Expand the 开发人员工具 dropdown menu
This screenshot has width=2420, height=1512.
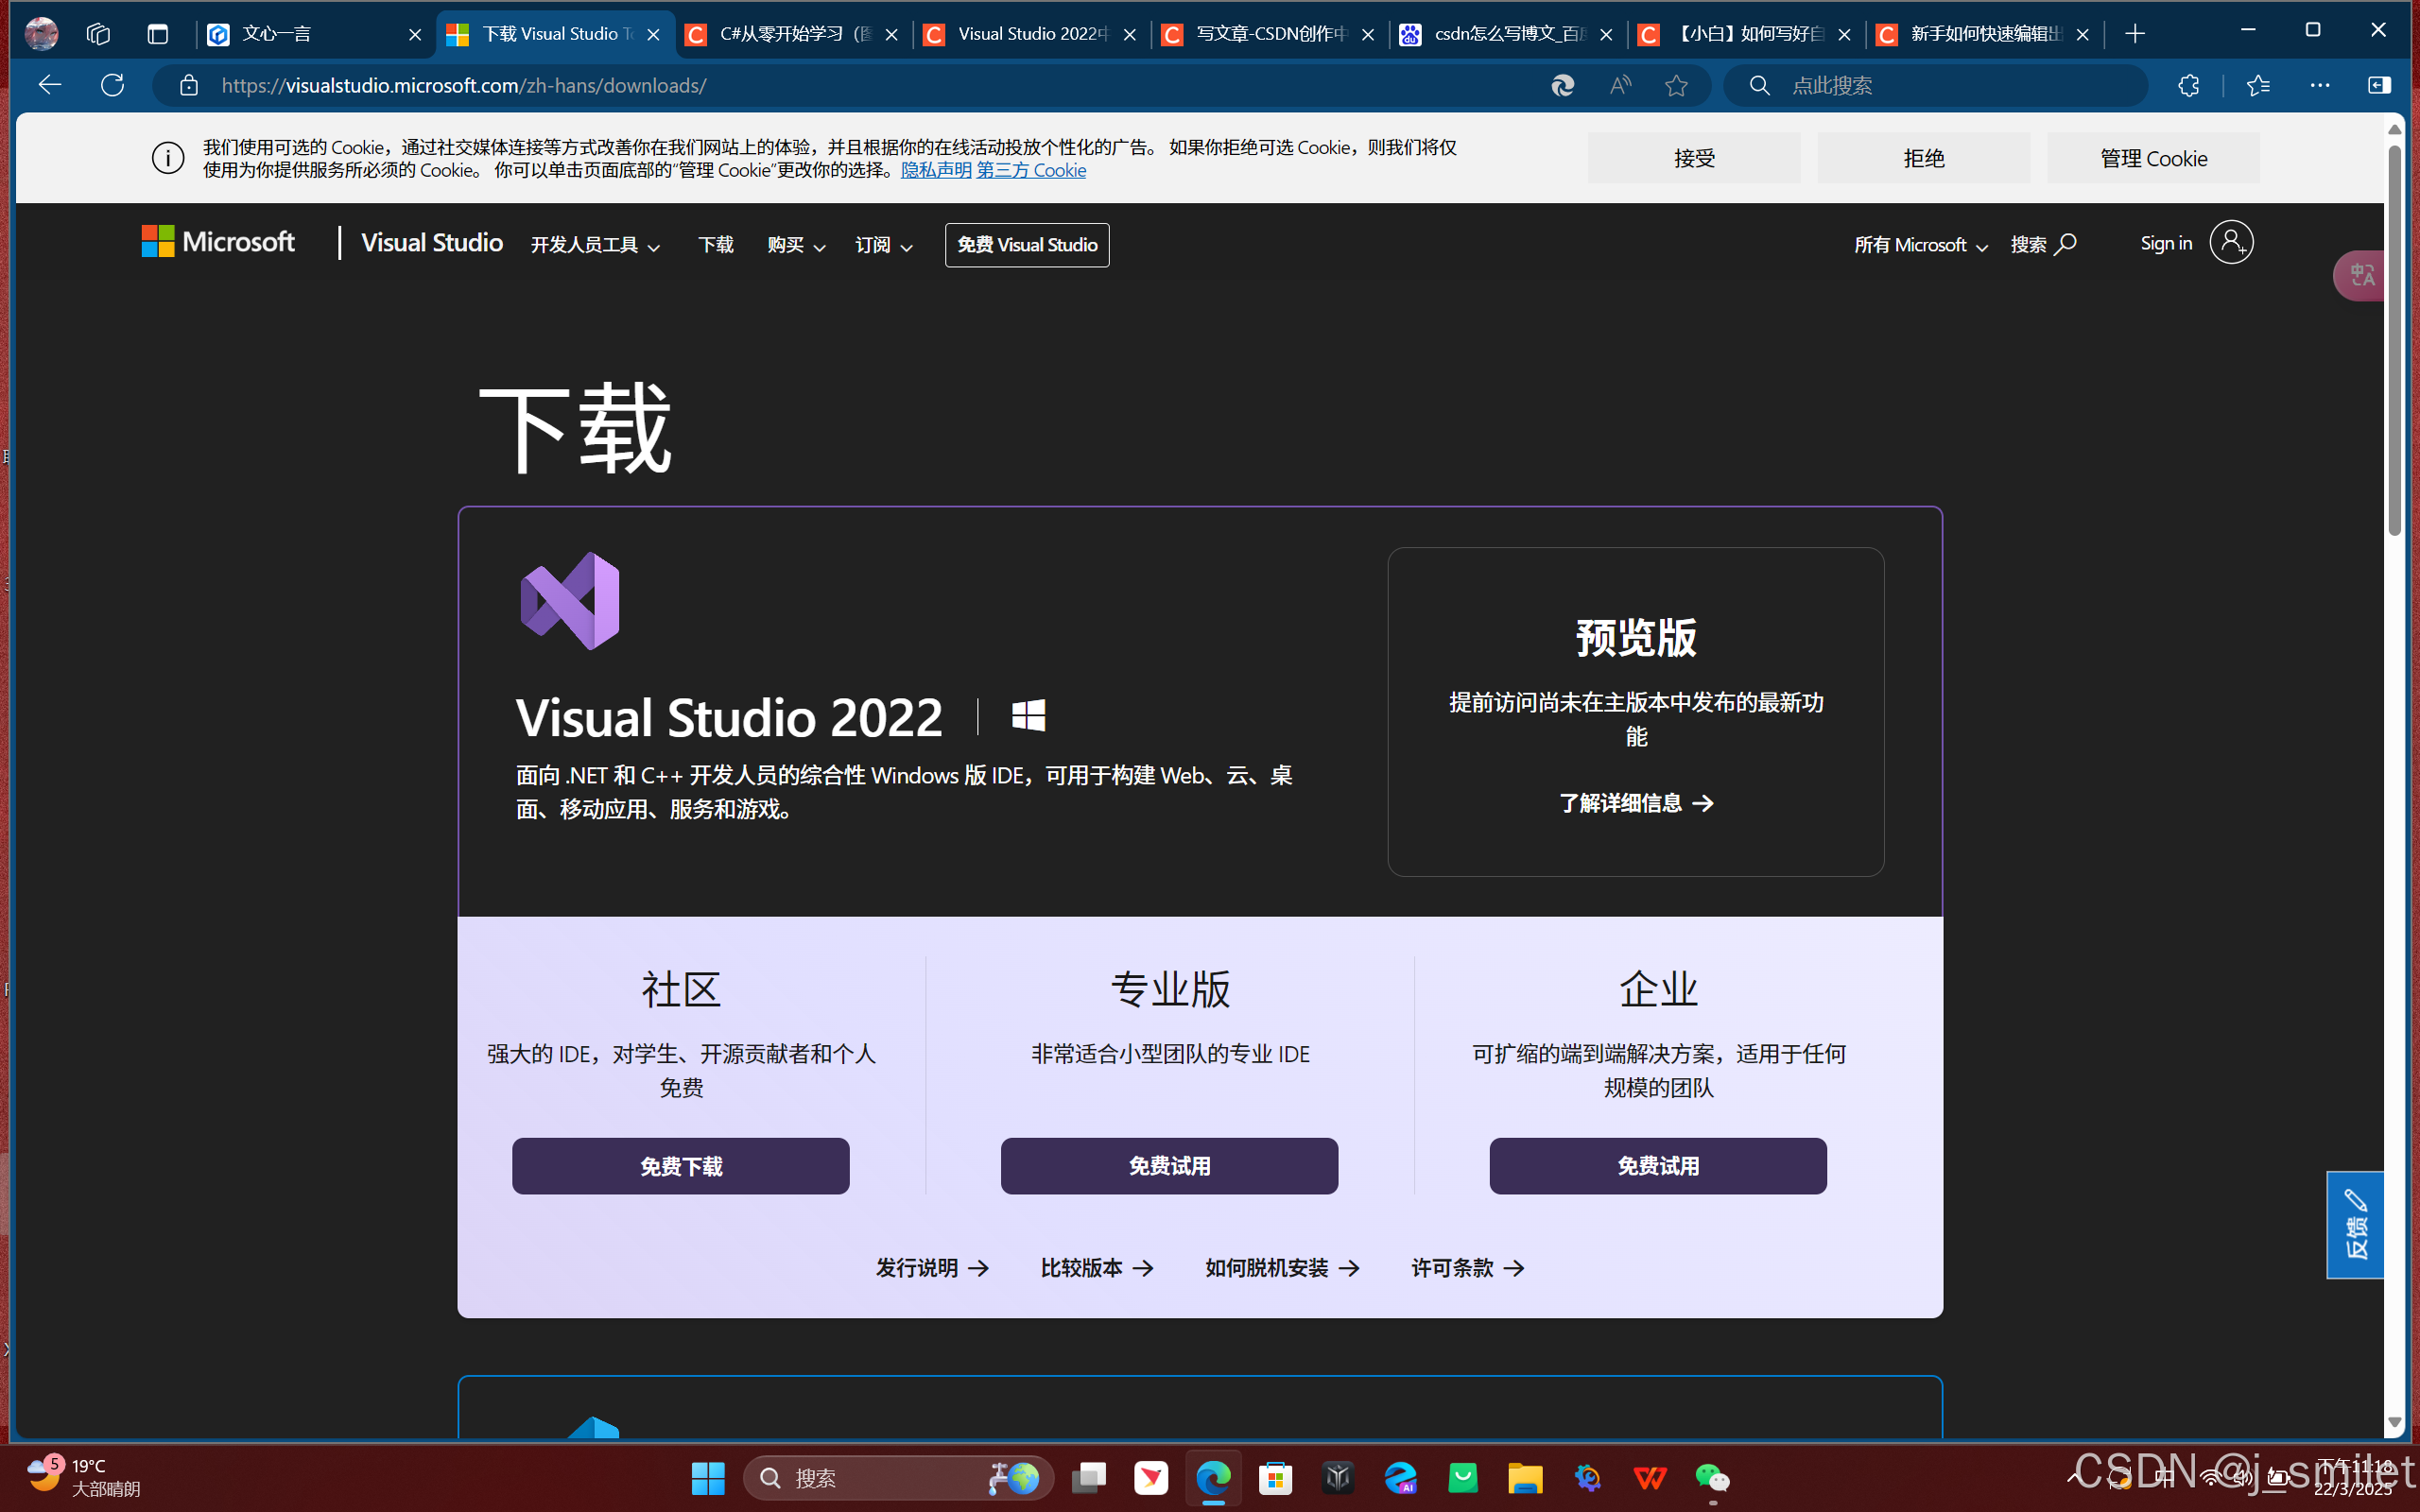(595, 245)
